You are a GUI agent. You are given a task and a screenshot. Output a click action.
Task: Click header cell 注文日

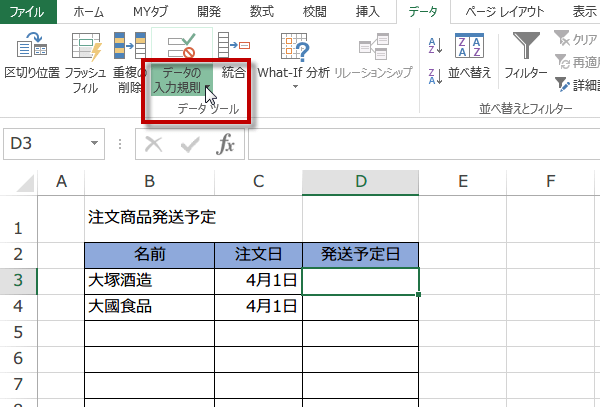(258, 255)
